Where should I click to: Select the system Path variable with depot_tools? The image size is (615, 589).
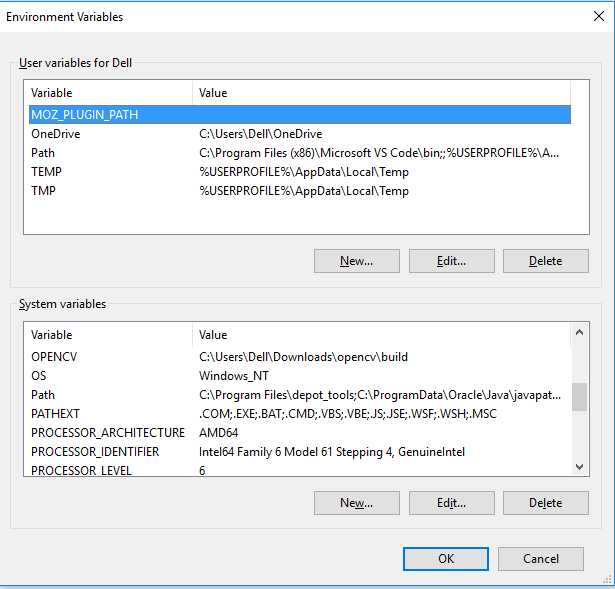click(x=300, y=394)
